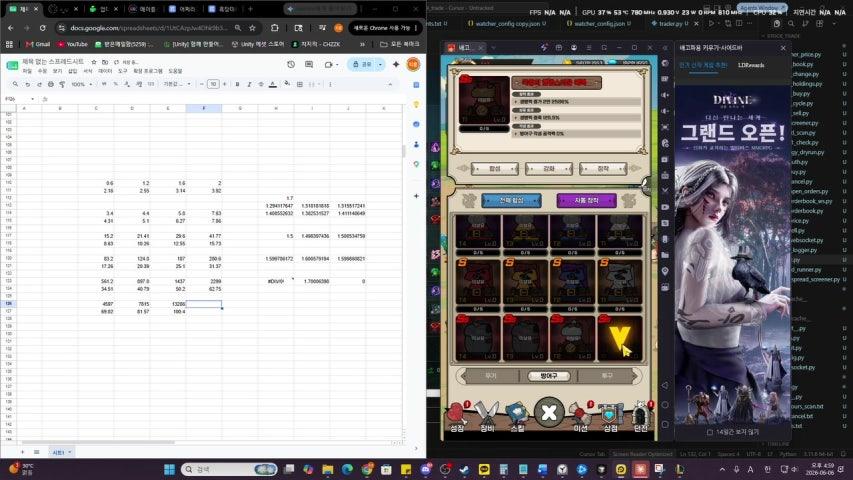Viewport: 853px width, 480px height.
Task: Increase font size with plus button
Action: 225,84
